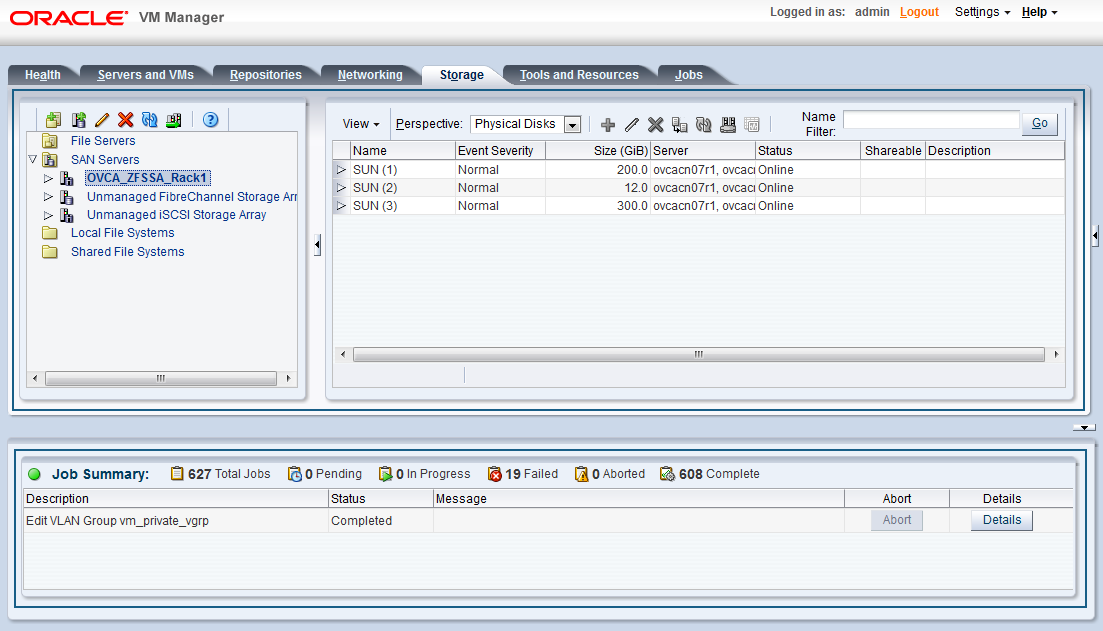Switch to the Repositories tab

[x=266, y=75]
